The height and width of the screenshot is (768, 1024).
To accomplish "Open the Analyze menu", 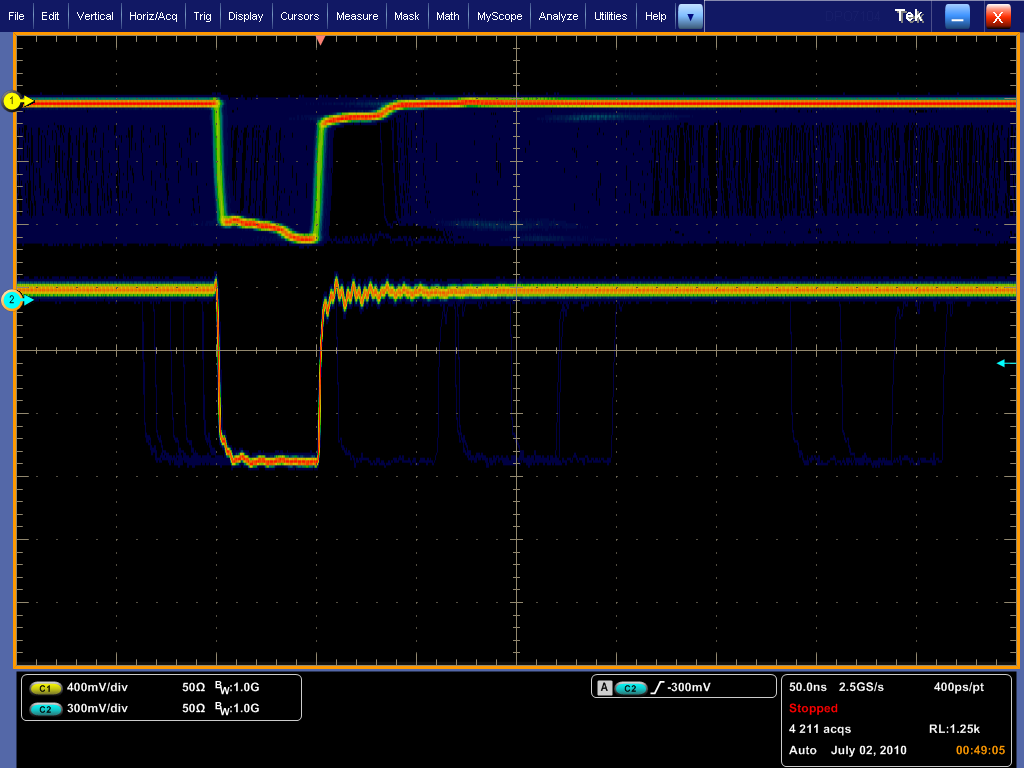I will [558, 16].
